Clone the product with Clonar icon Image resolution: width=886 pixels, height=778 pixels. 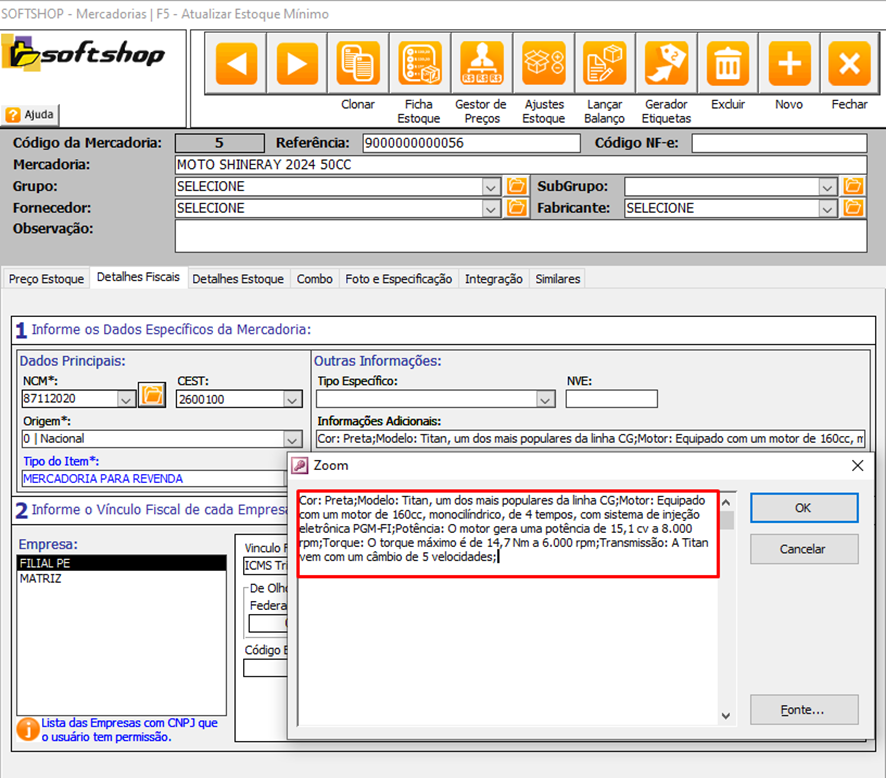point(357,64)
